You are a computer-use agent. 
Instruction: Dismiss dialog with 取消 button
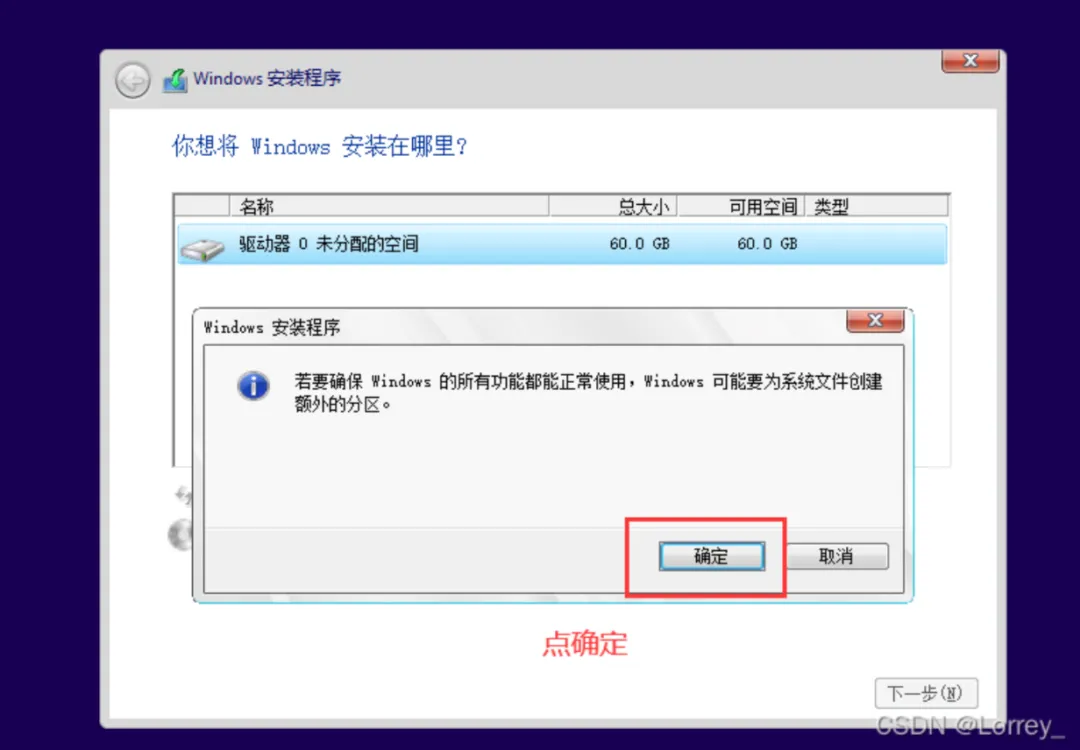click(x=837, y=556)
